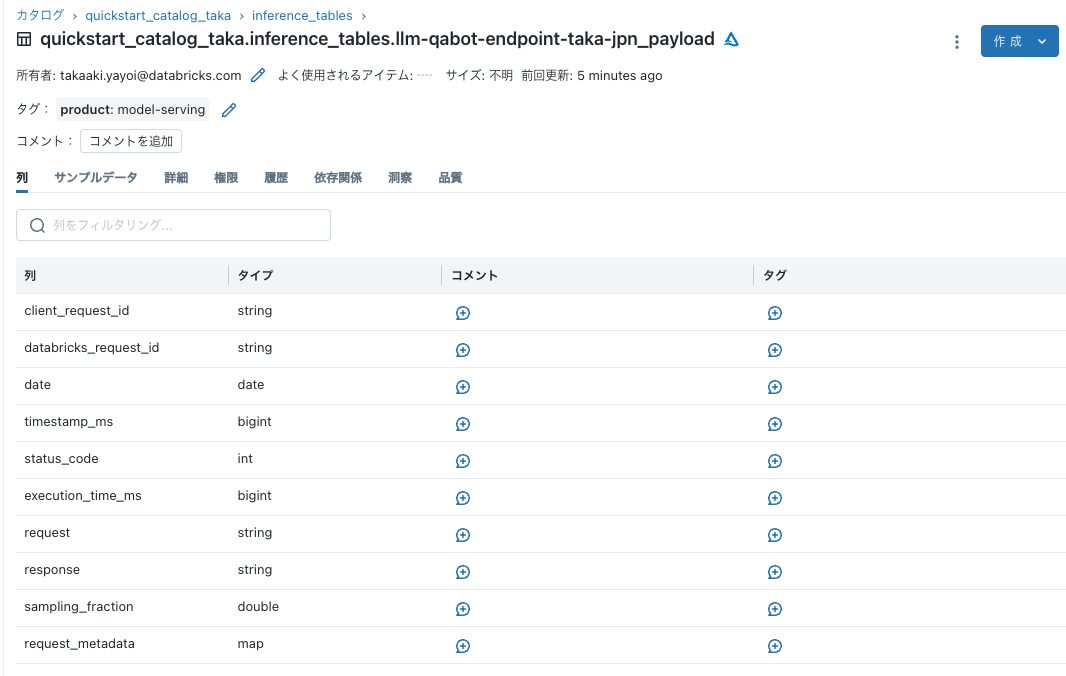Click the コメントを追加 button
The height and width of the screenshot is (676, 1066).
[x=130, y=141]
